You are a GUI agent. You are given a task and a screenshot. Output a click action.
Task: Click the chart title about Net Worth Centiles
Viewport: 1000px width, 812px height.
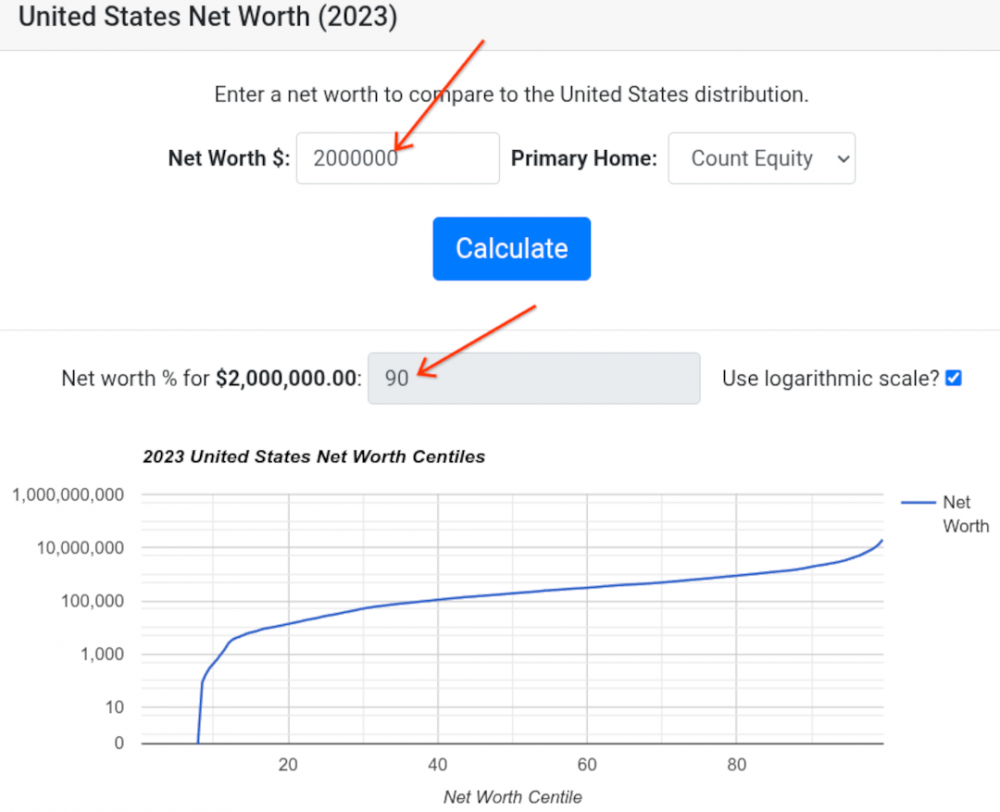pyautogui.click(x=313, y=457)
